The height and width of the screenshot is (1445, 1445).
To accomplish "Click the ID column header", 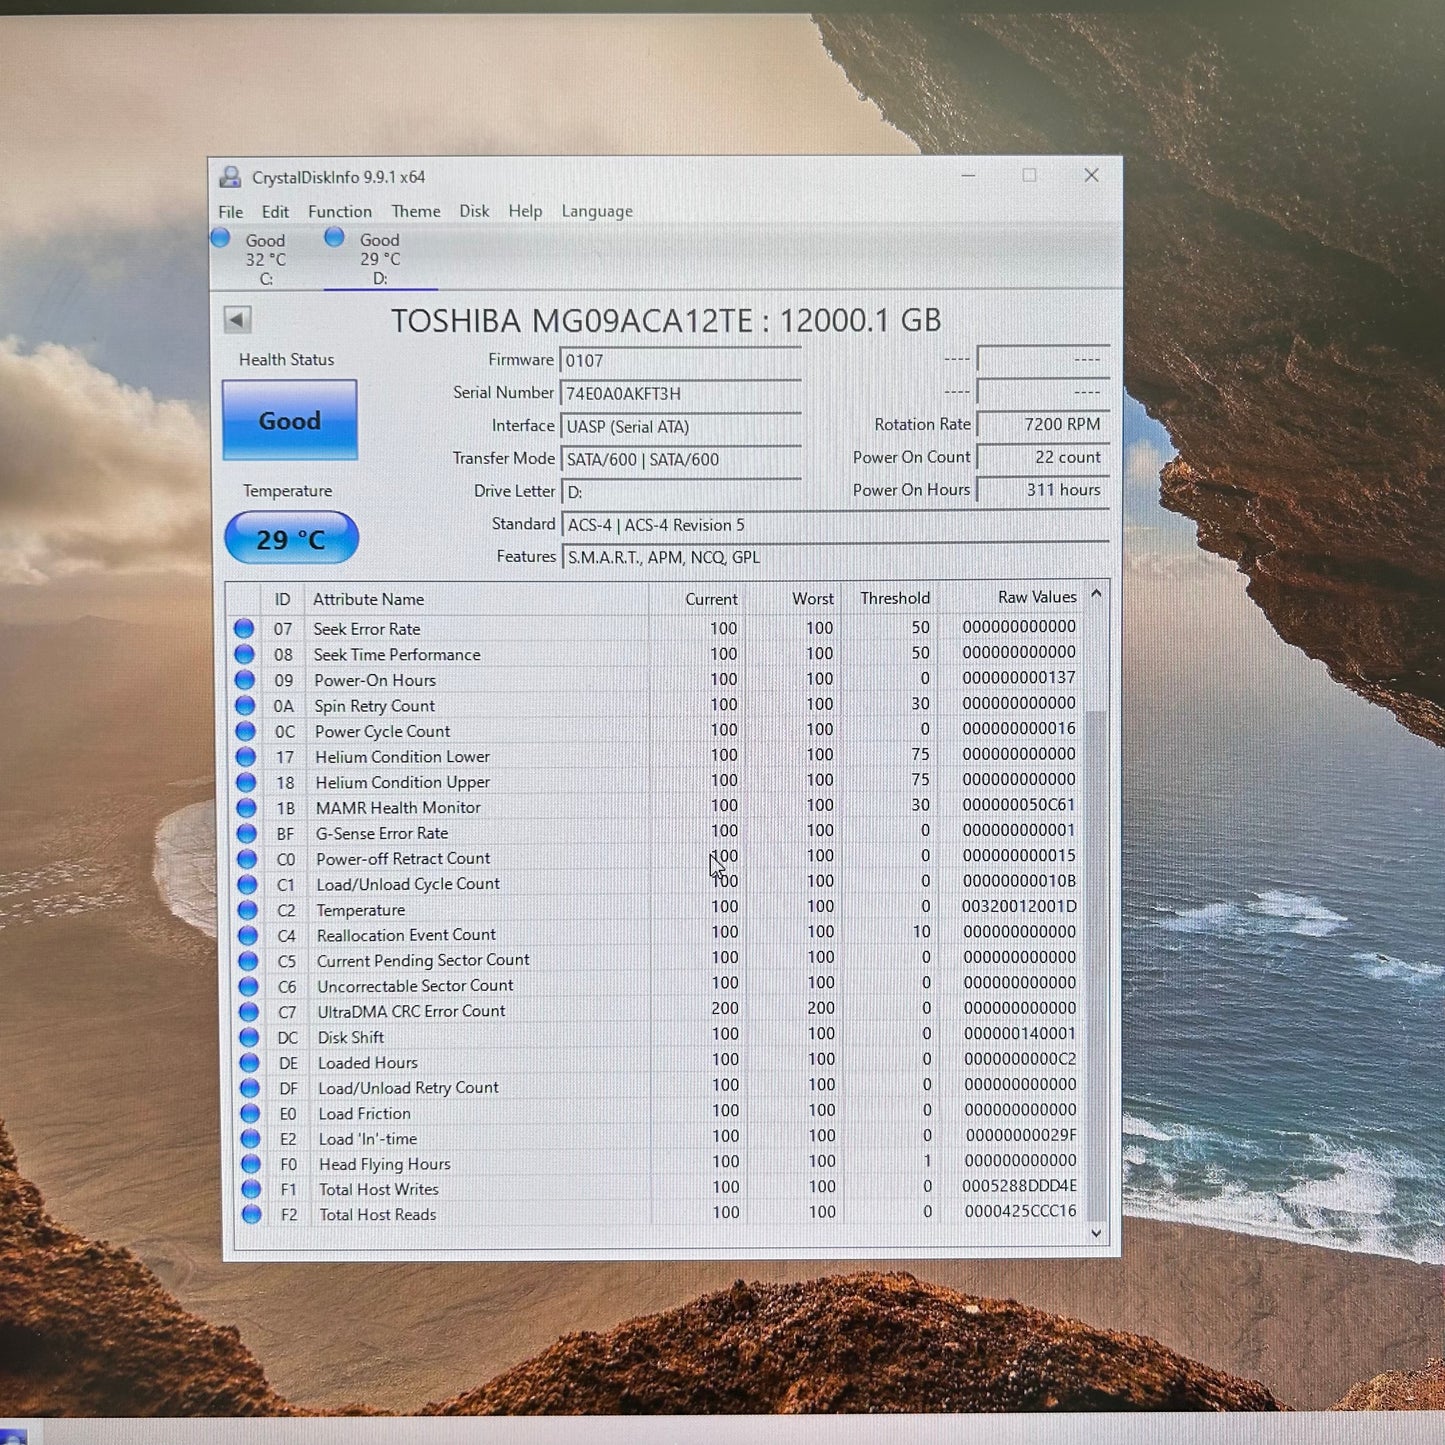I will point(283,599).
